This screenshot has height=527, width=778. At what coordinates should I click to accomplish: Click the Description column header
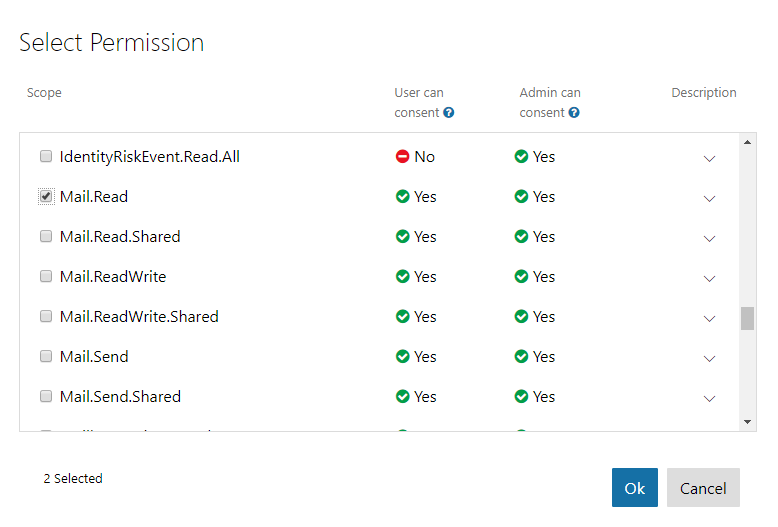coord(703,93)
